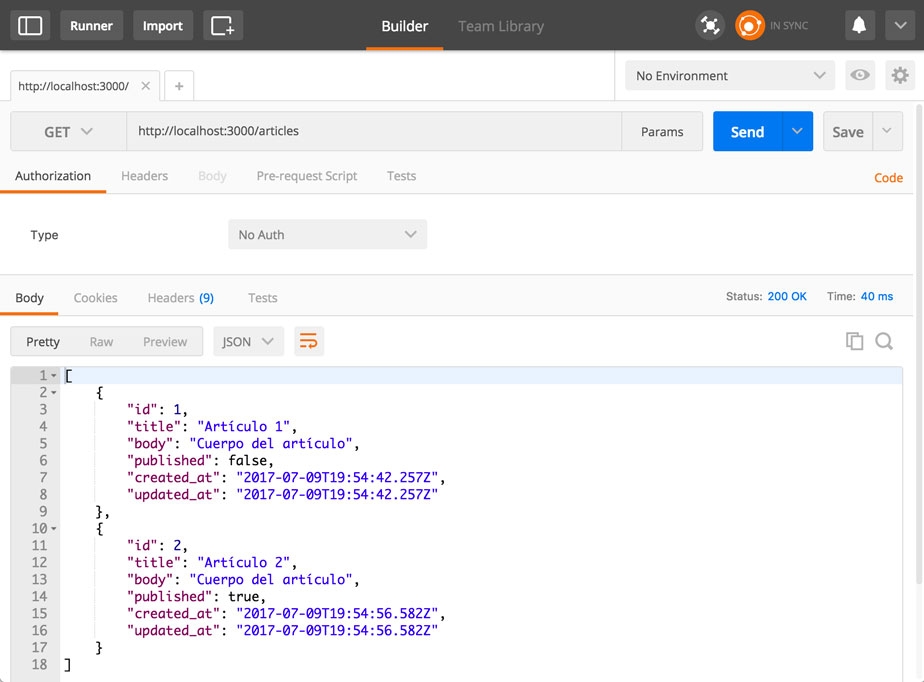The width and height of the screenshot is (924, 682).
Task: Toggle the sidebar panel icon
Action: coord(31,25)
